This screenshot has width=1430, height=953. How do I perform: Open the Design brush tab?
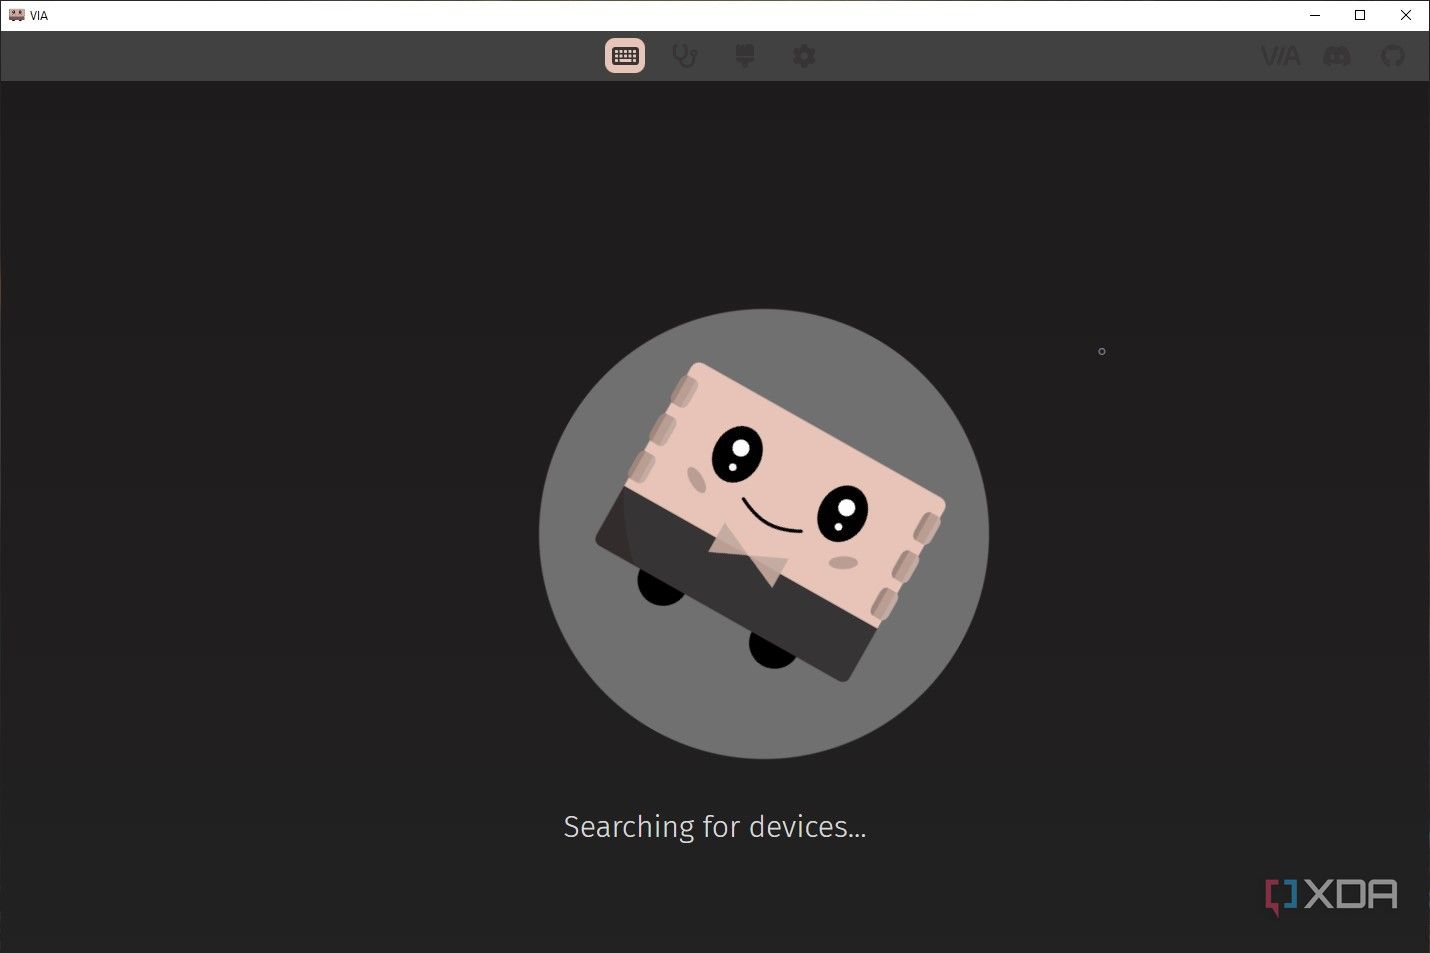click(745, 56)
